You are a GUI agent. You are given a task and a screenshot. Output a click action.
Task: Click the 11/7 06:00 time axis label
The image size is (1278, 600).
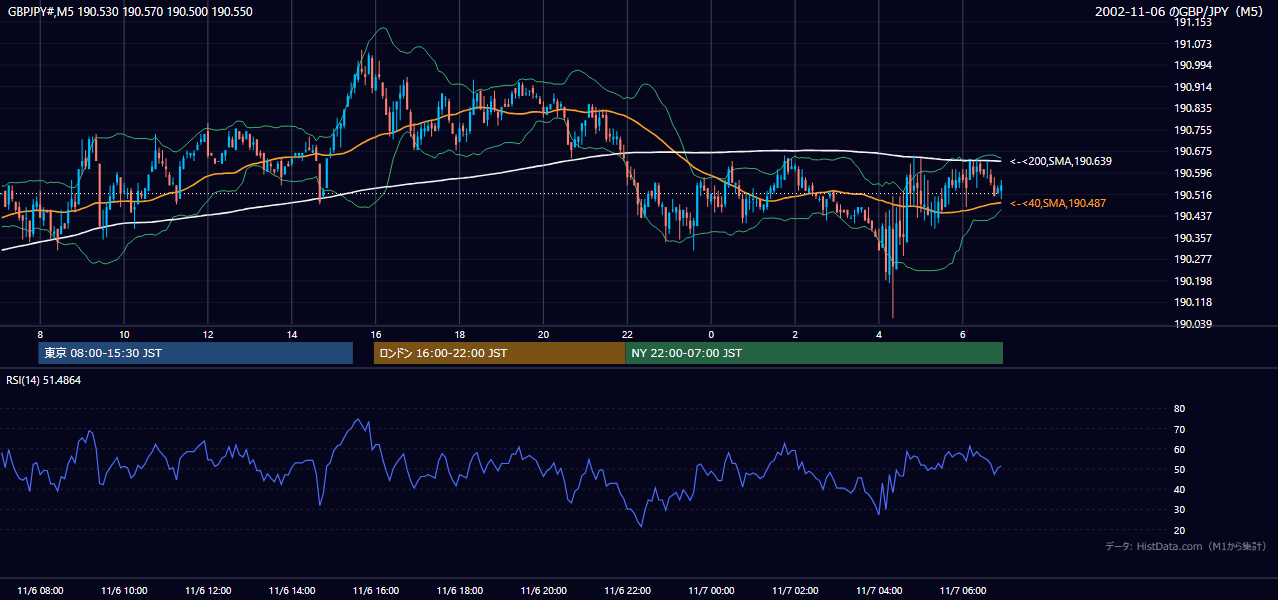[x=963, y=590]
